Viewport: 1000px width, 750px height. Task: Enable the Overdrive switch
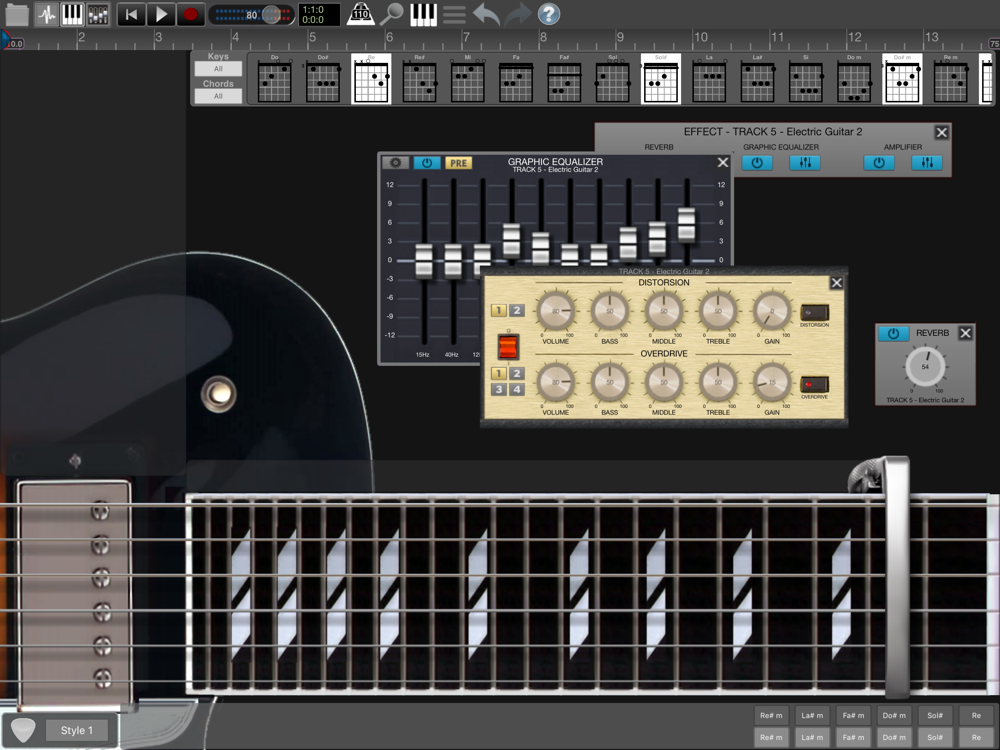click(814, 385)
